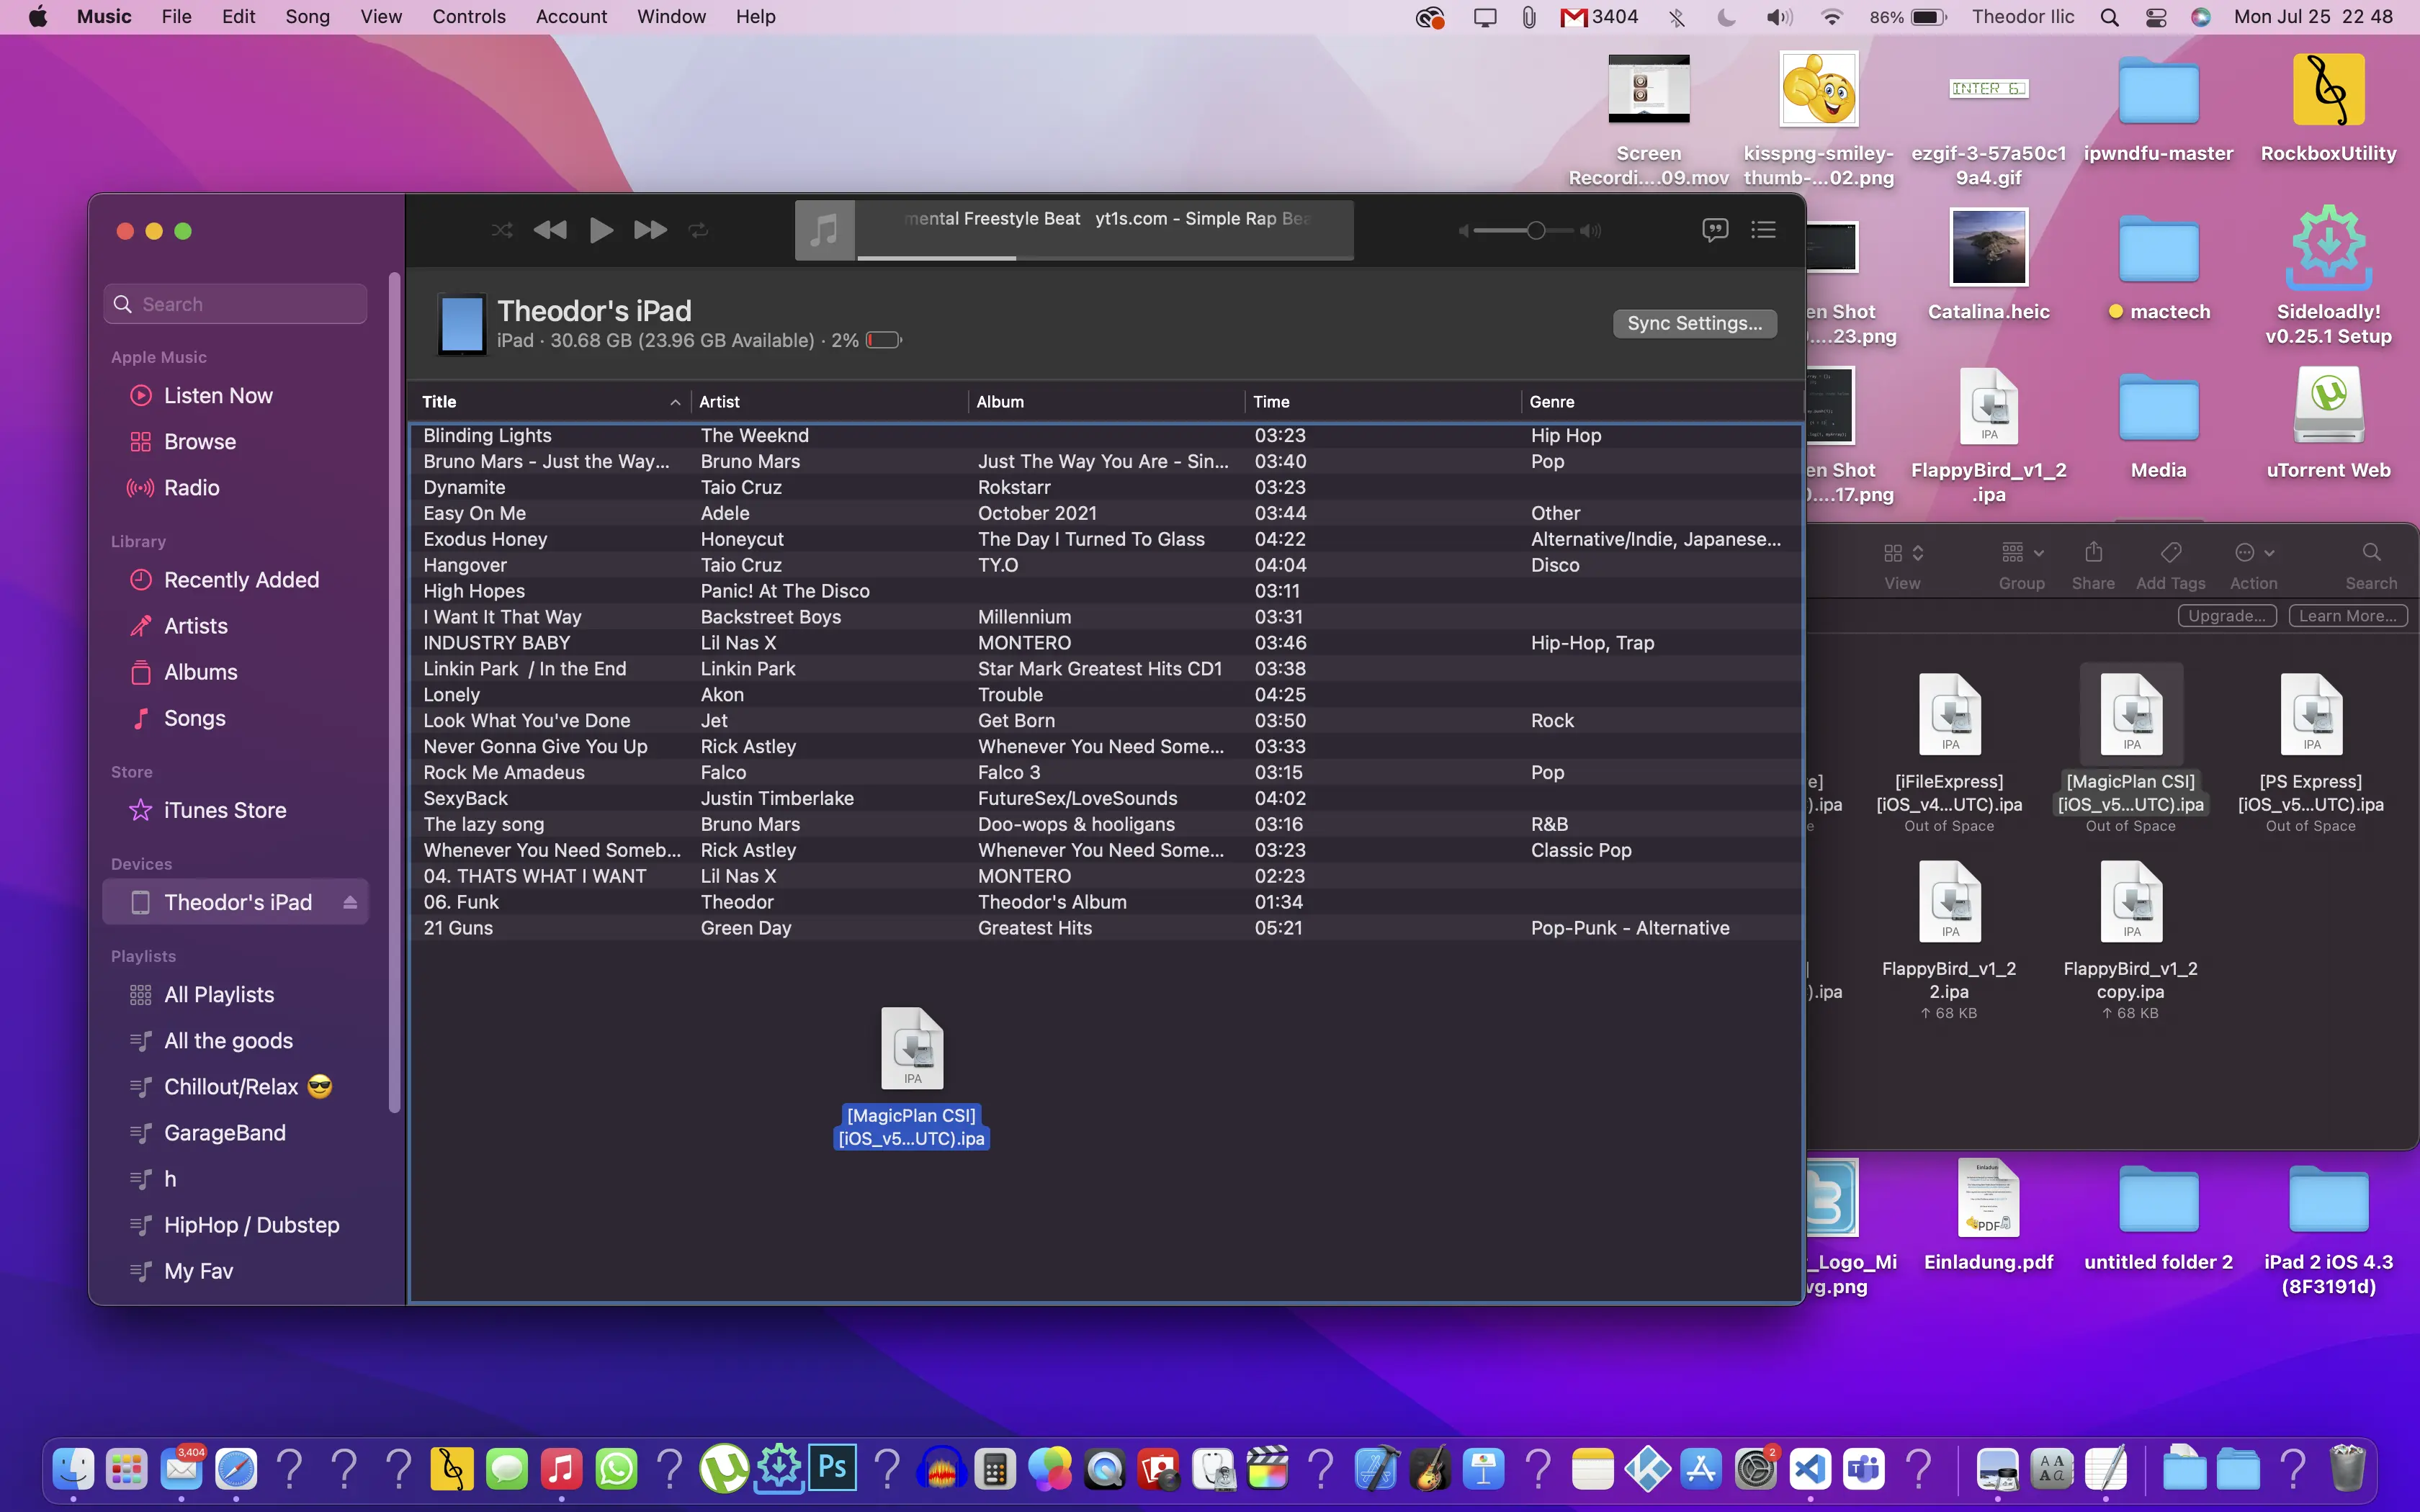Click Finder Share toolbar icon

(2093, 553)
